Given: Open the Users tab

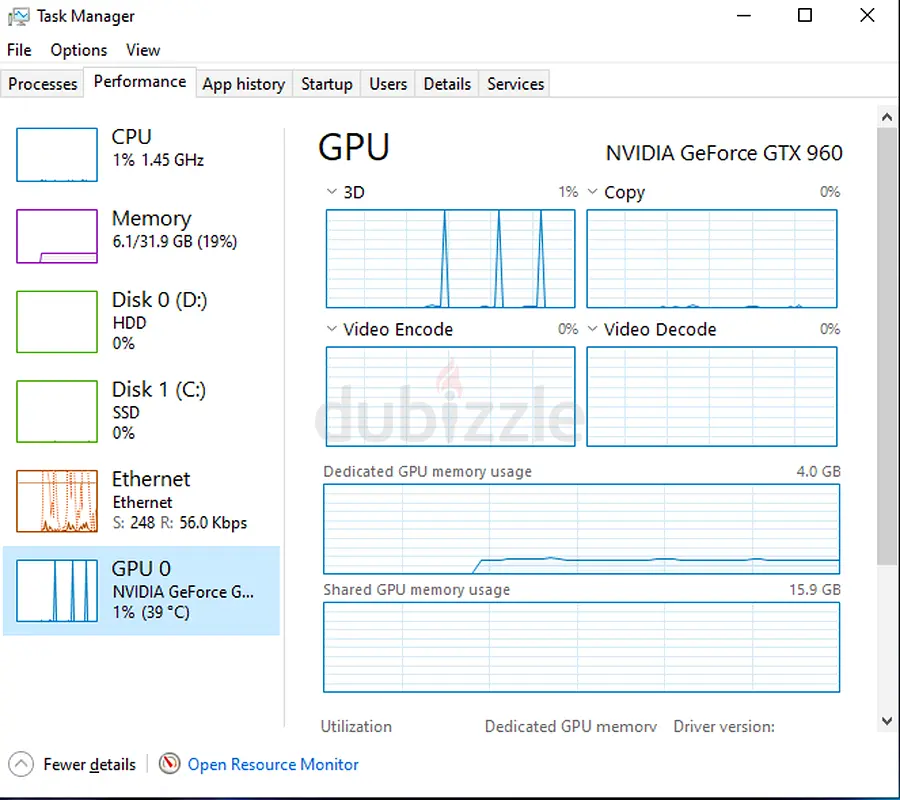Looking at the screenshot, I should click(x=388, y=84).
